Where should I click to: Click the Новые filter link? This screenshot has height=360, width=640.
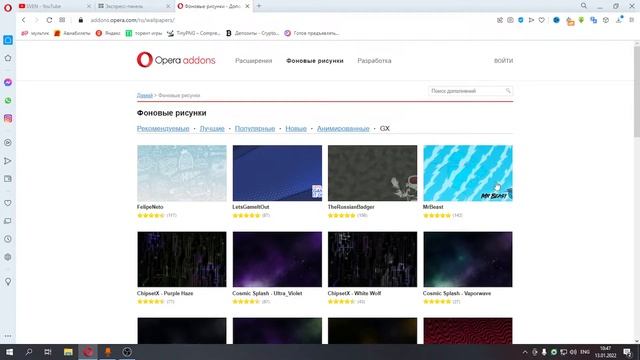(296, 128)
